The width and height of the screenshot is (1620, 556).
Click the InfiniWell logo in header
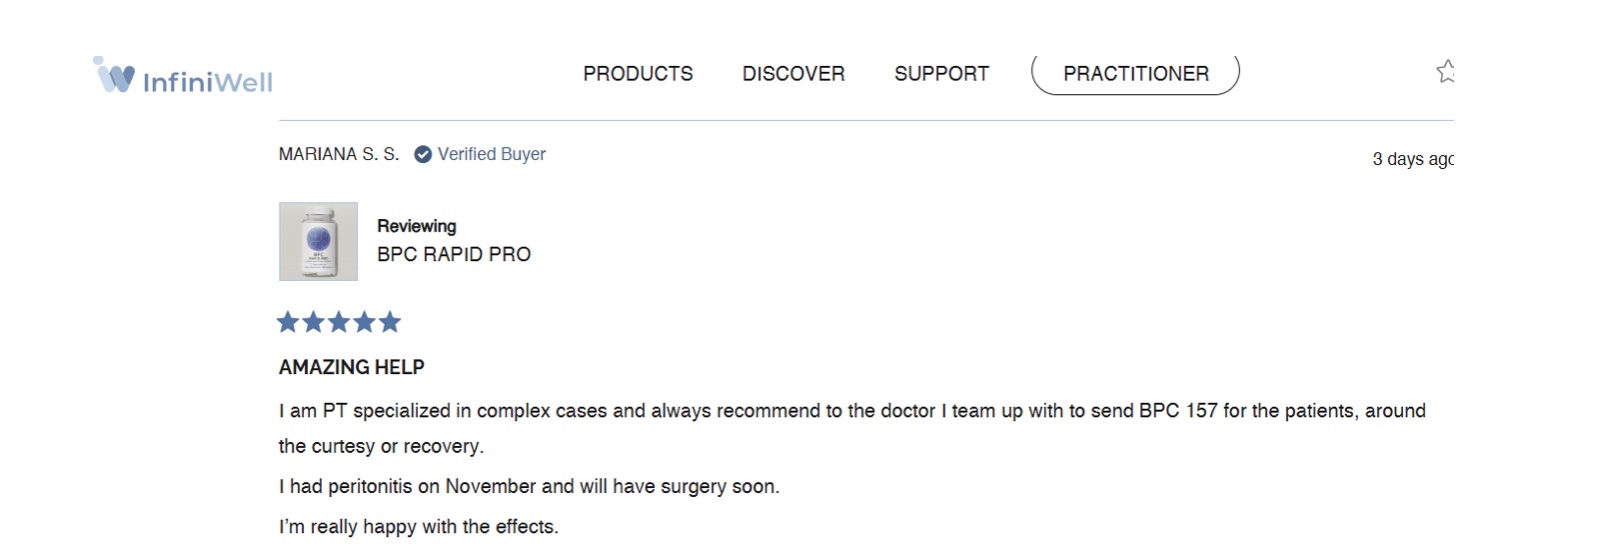pyautogui.click(x=183, y=76)
